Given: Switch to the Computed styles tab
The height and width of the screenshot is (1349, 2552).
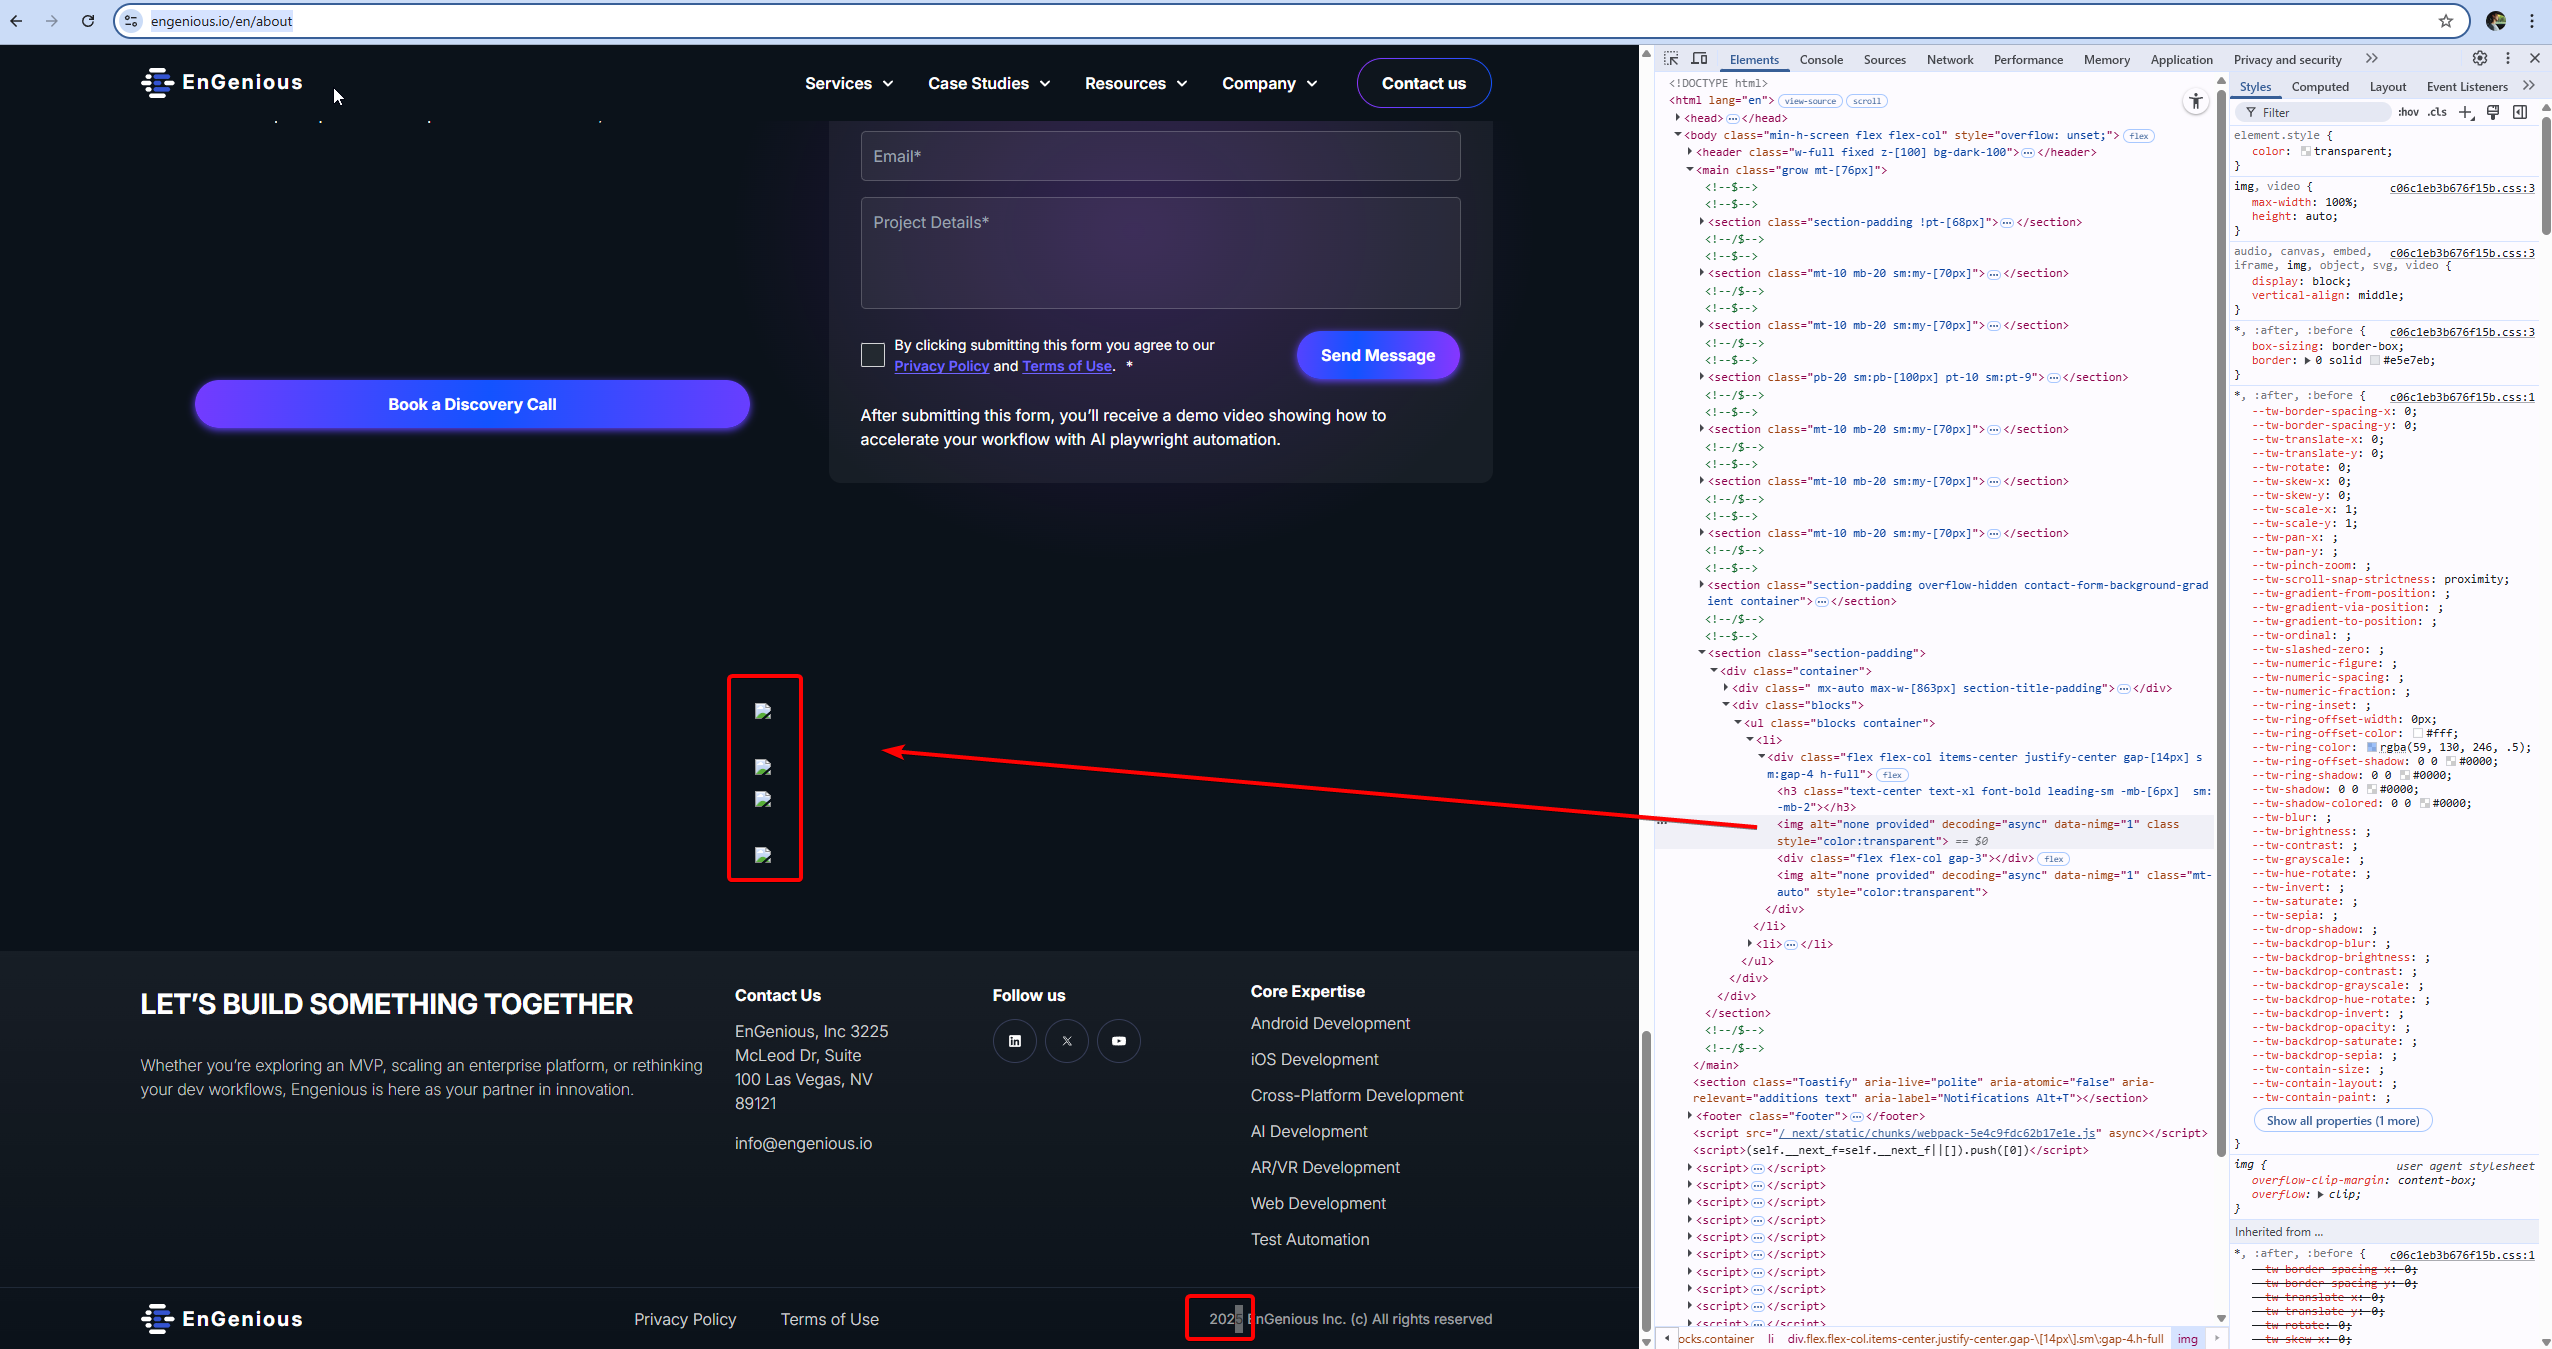Looking at the screenshot, I should 2319,87.
